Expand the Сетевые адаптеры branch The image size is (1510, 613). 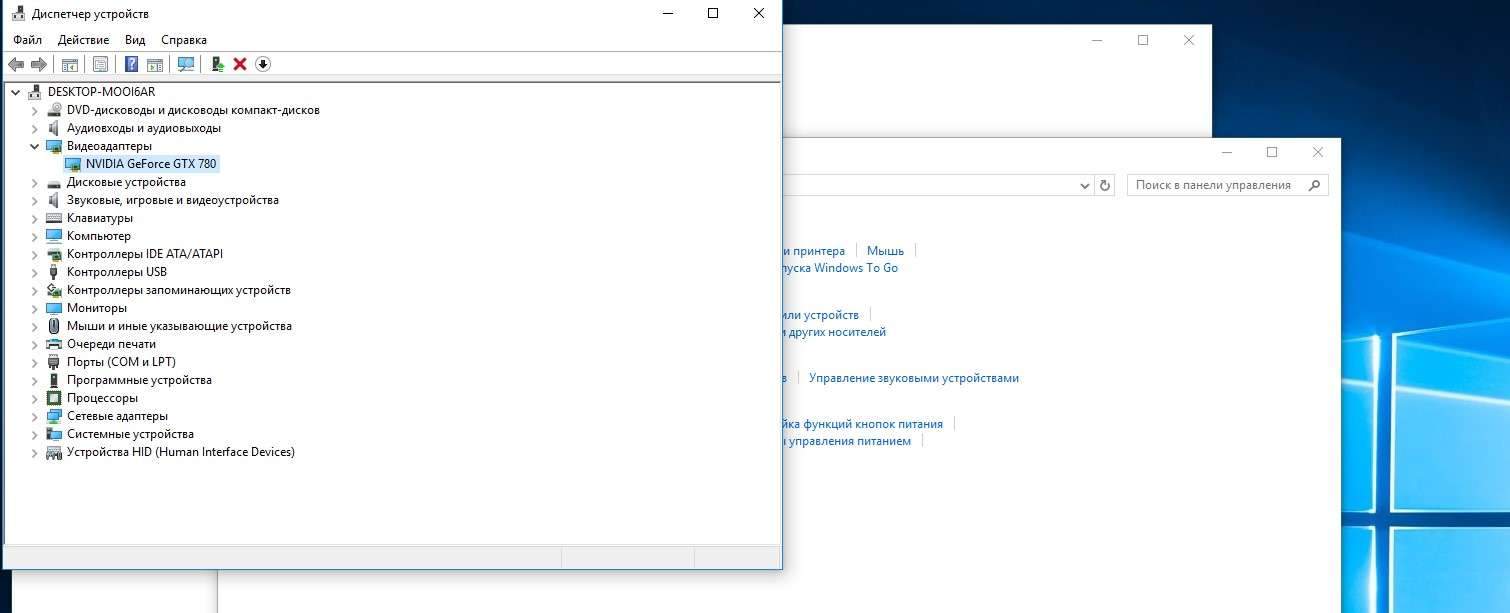pyautogui.click(x=34, y=416)
